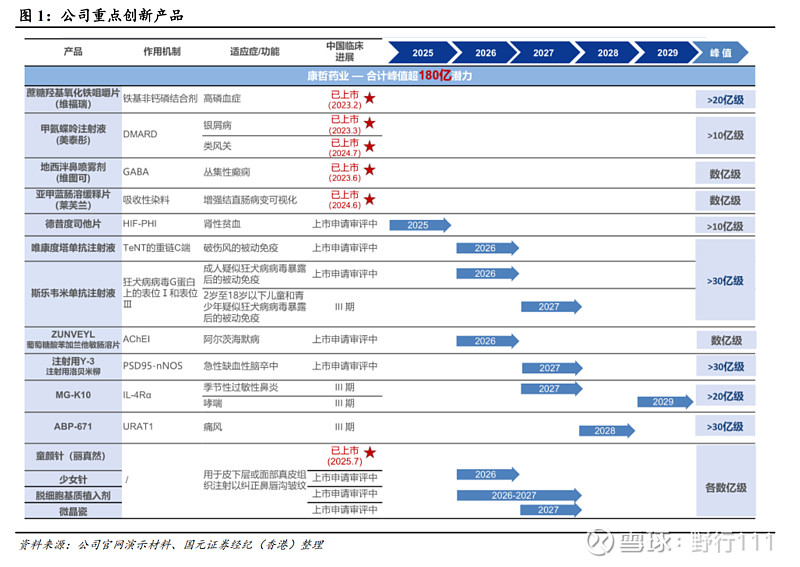Select the 童颜针 (丽真然) product cell
The width and height of the screenshot is (800, 567).
tap(73, 456)
